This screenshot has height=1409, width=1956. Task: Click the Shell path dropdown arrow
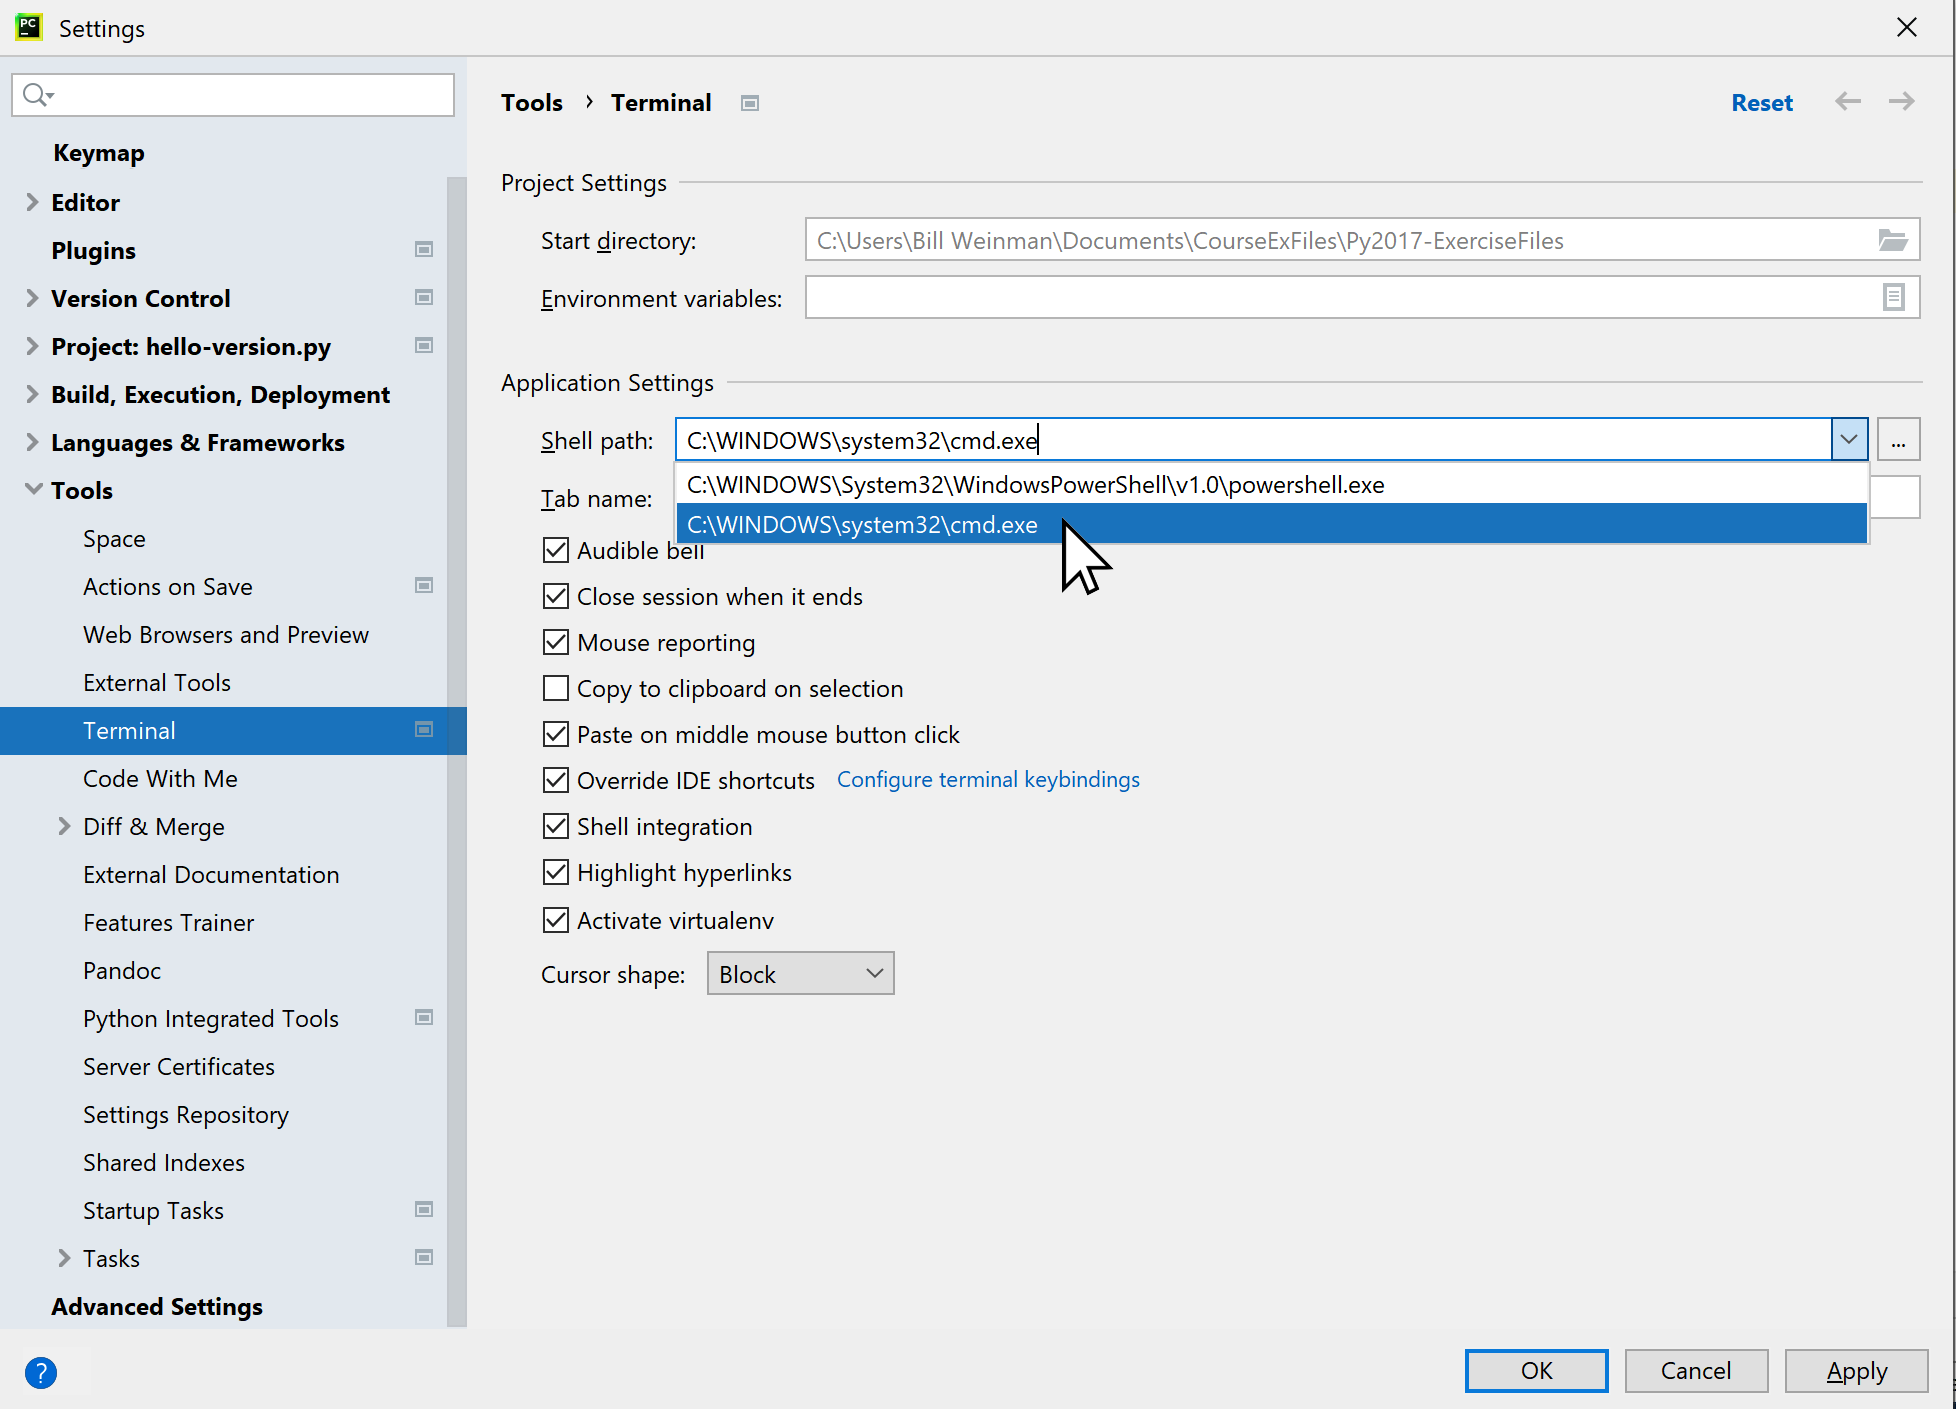(1849, 439)
